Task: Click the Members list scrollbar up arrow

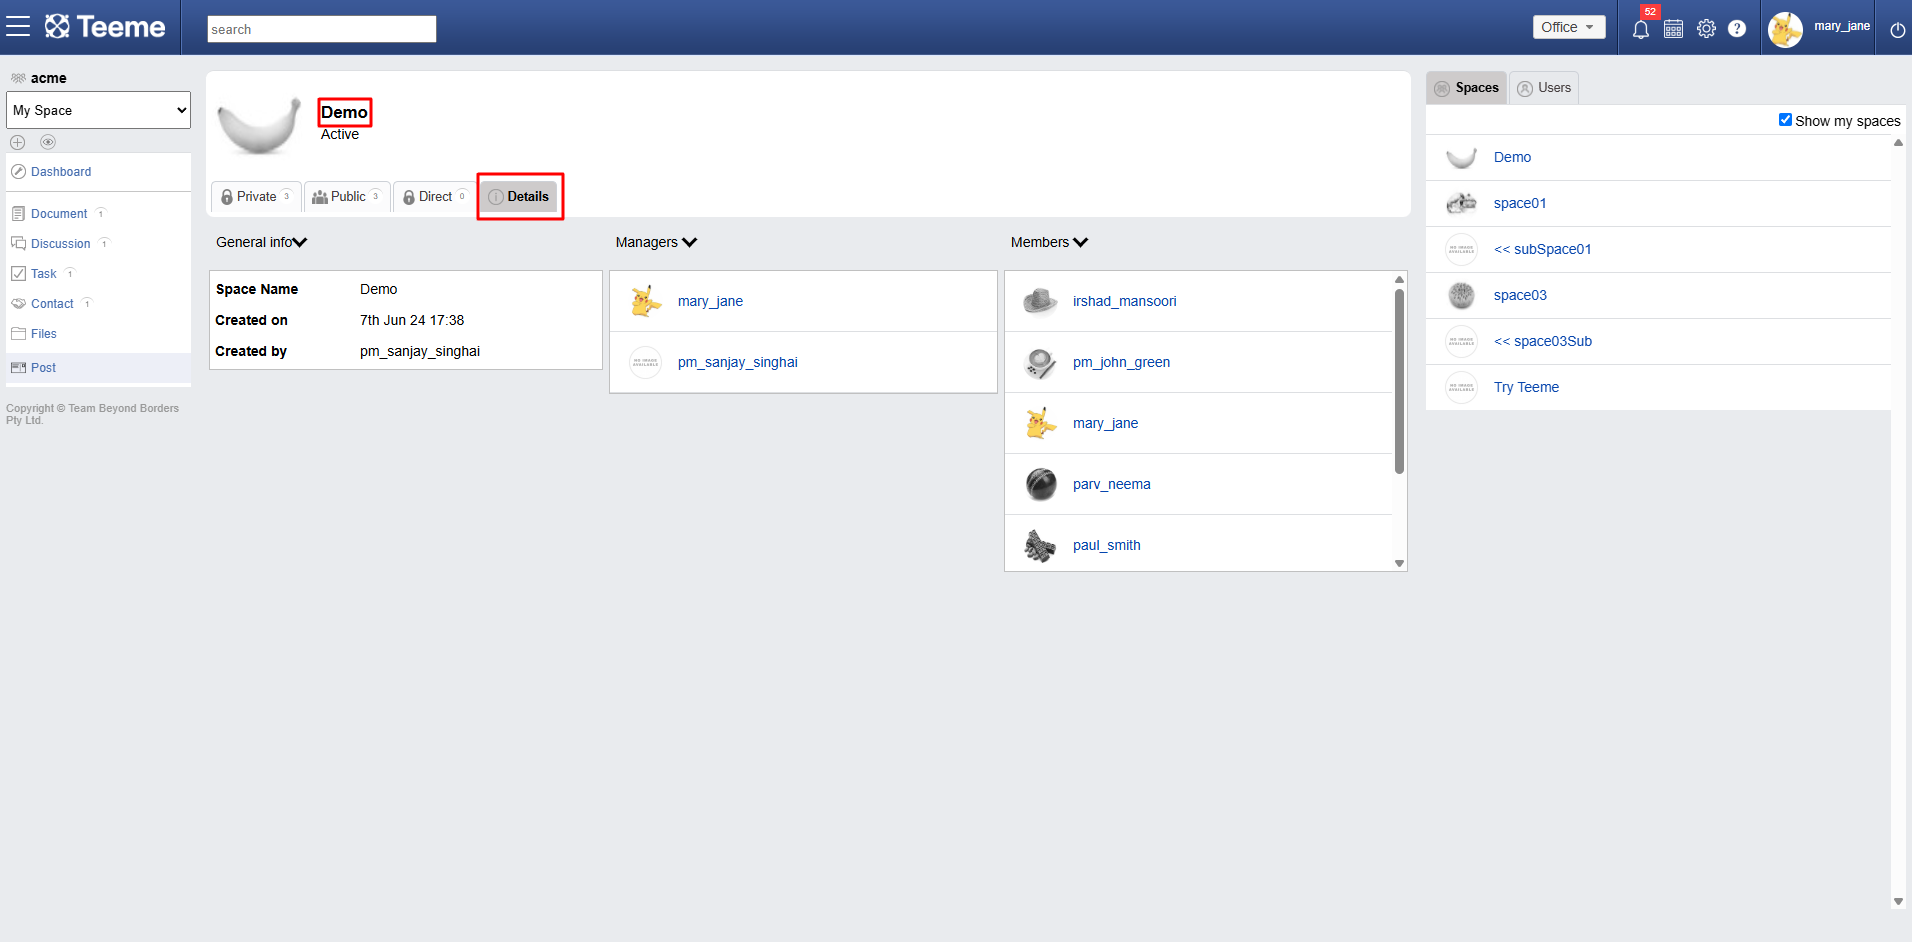Action: tap(1399, 279)
